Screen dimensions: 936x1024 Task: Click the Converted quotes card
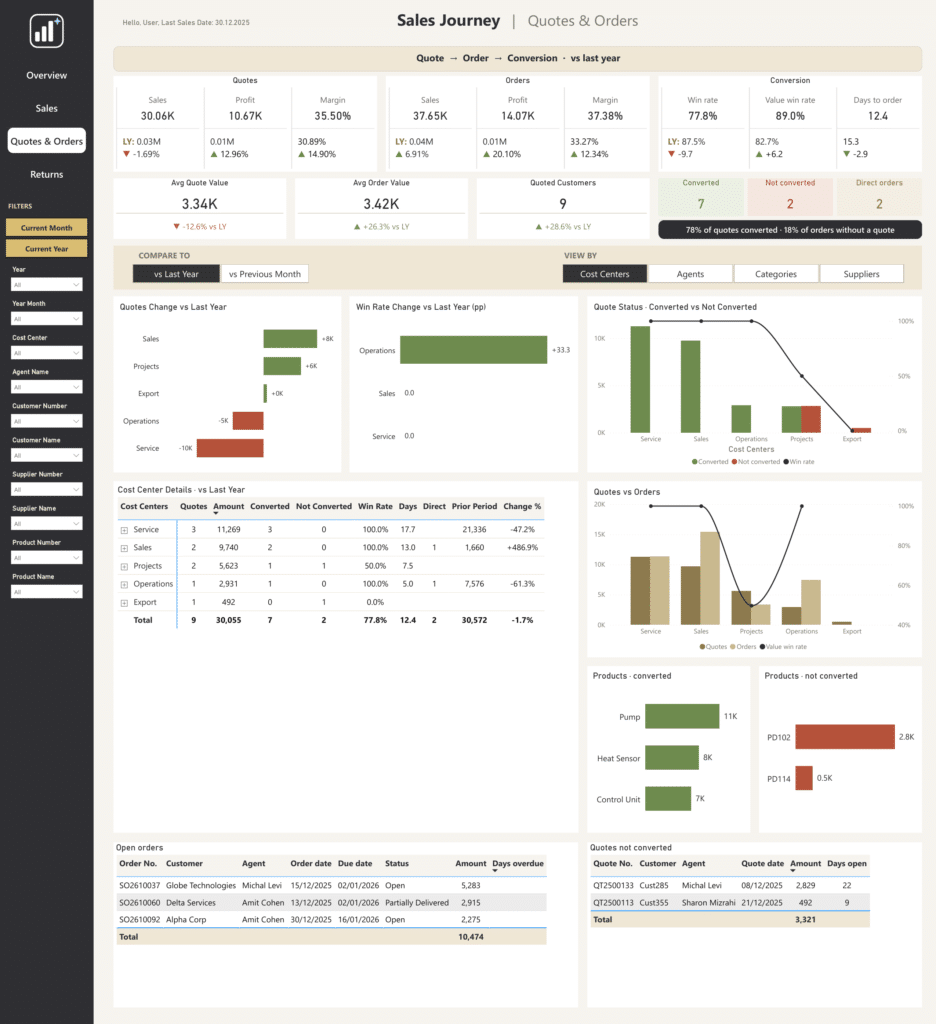(x=701, y=197)
